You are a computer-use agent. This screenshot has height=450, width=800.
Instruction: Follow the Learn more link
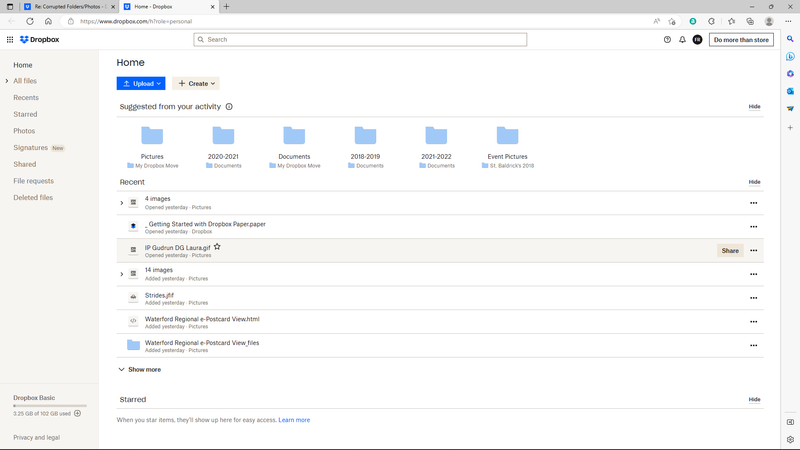(294, 420)
